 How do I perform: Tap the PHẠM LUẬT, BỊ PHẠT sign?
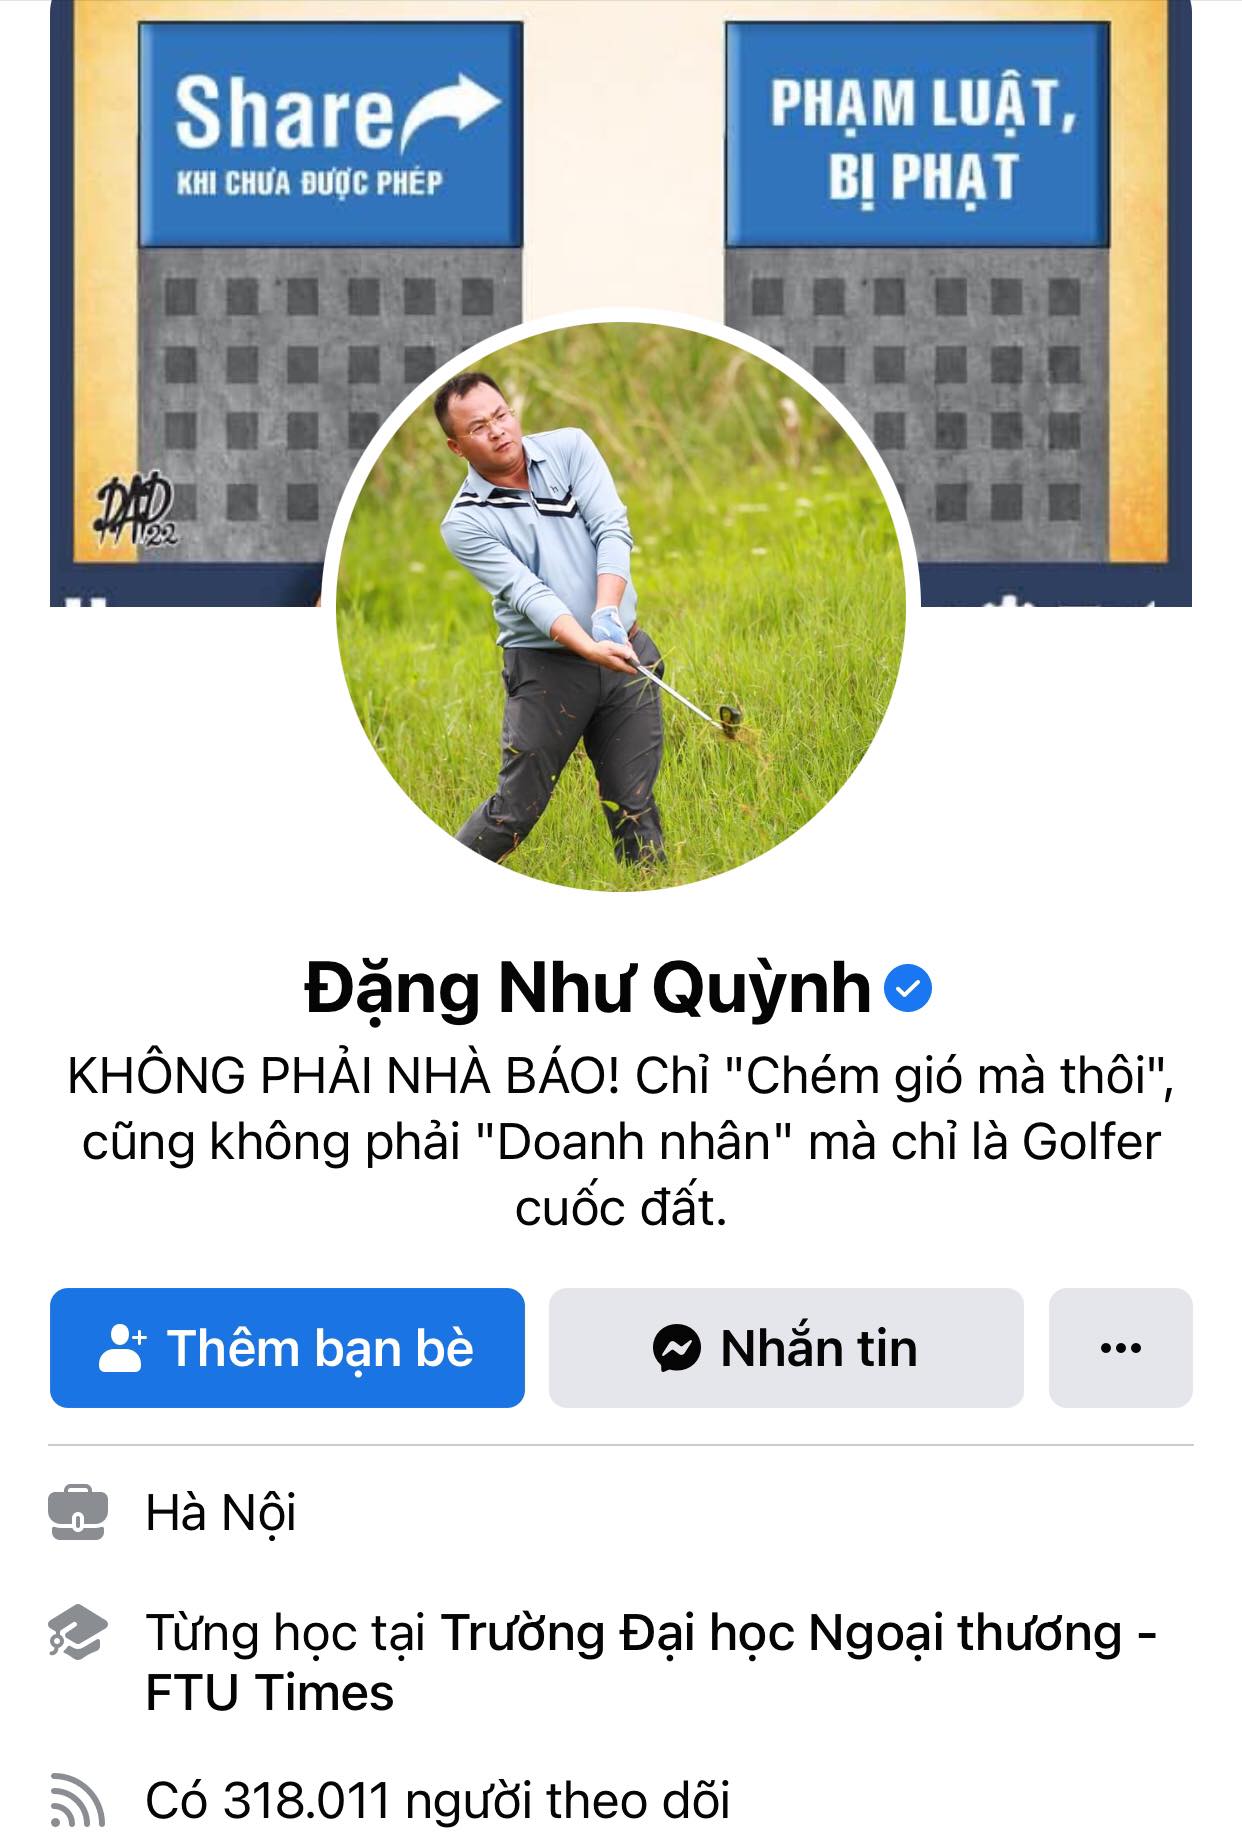[918, 135]
